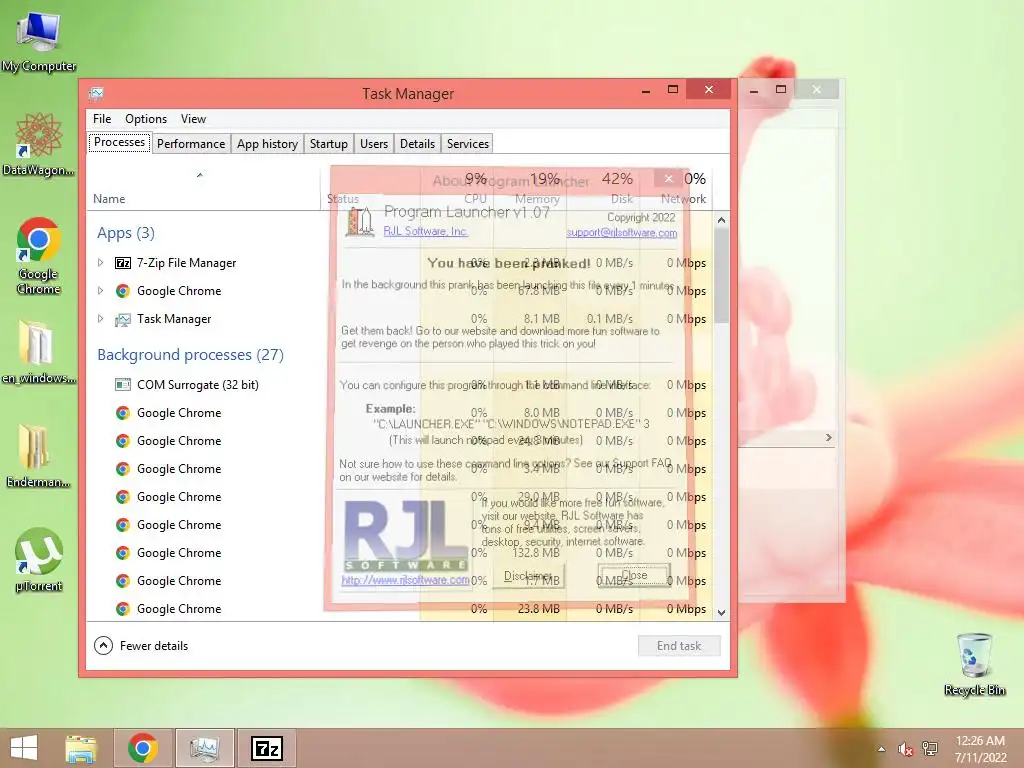This screenshot has width=1024, height=768.
Task: Switch to the Users tab
Action: pyautogui.click(x=374, y=144)
